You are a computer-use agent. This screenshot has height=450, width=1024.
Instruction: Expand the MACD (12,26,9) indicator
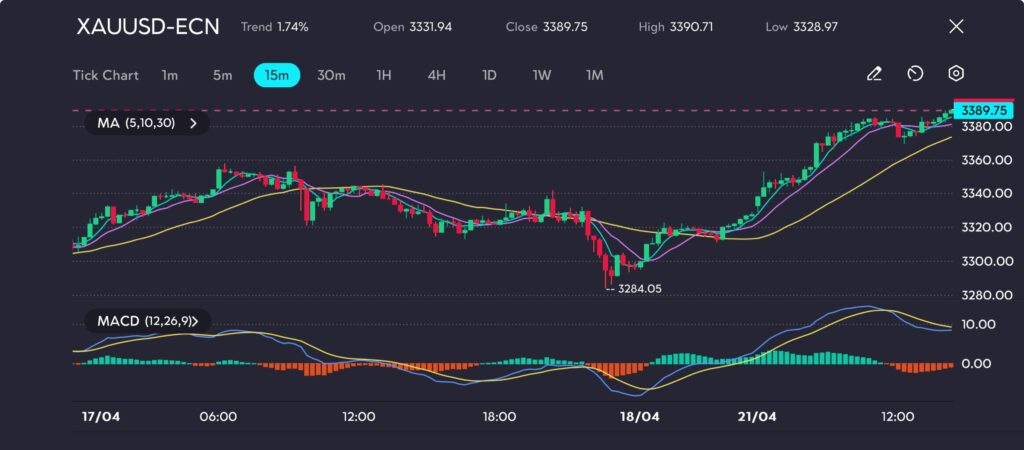point(147,321)
